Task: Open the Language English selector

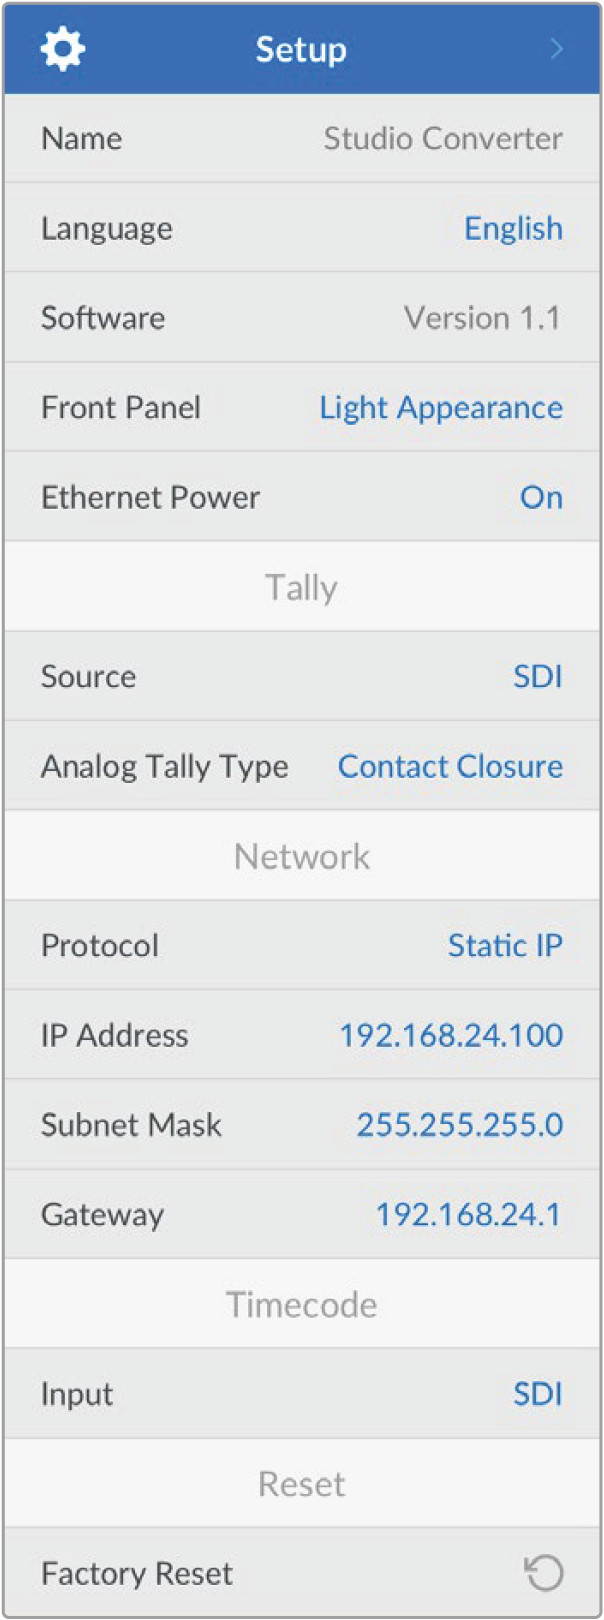Action: pos(513,228)
